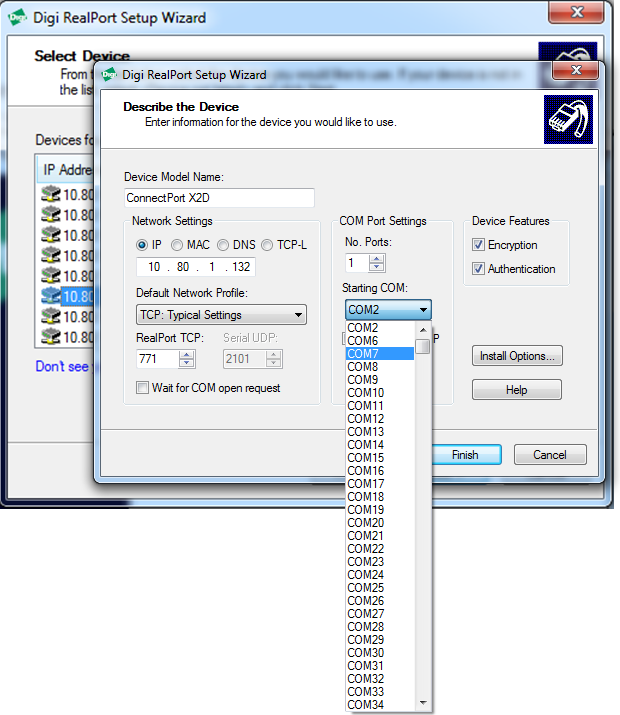Open Default Network Profile dropdown
Image resolution: width=620 pixels, height=715 pixels.
[221, 315]
